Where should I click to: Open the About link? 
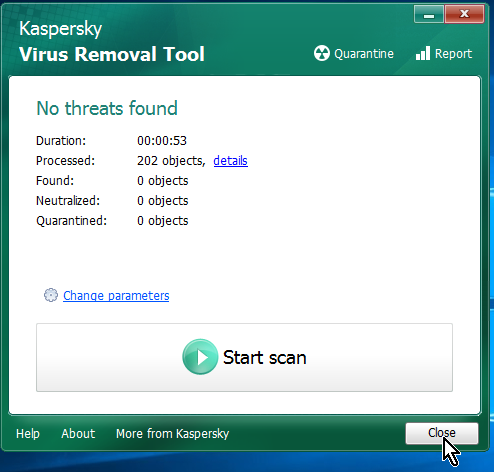click(x=78, y=434)
